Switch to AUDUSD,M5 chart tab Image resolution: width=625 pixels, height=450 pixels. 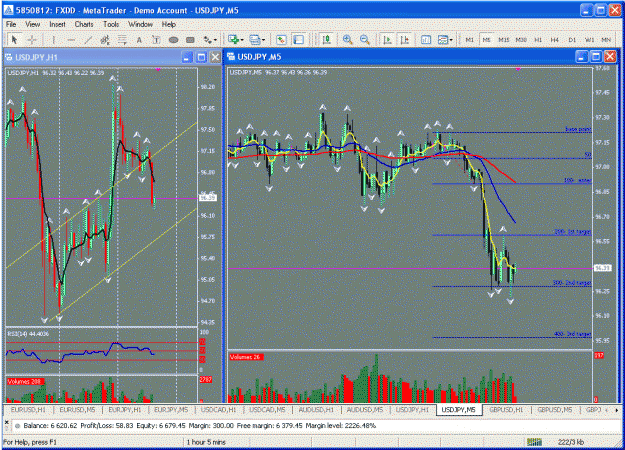click(x=365, y=410)
